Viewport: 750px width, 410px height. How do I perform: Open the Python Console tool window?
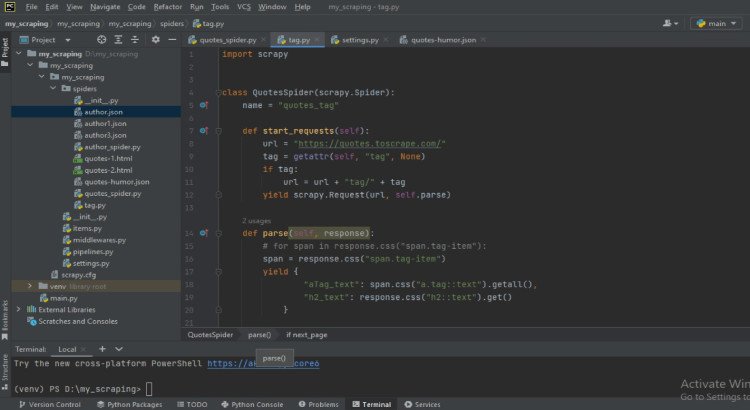tap(251, 404)
